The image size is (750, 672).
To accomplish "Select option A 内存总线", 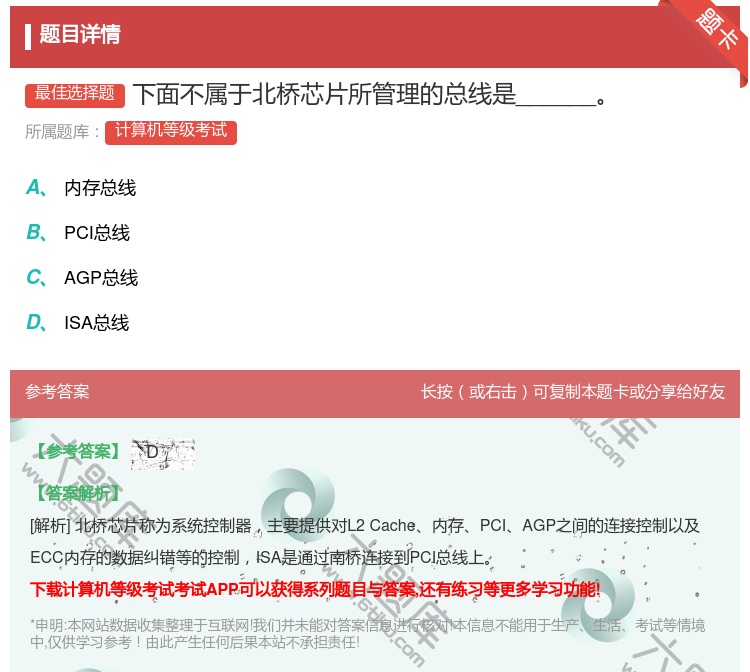I will pyautogui.click(x=81, y=188).
